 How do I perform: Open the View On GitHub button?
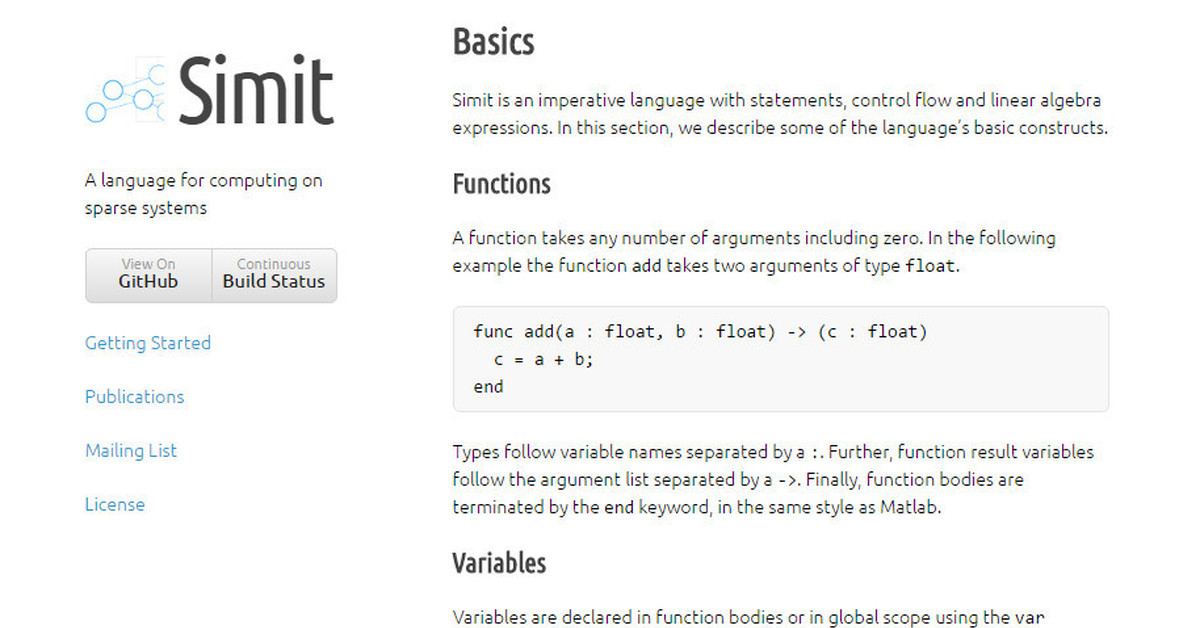tap(148, 275)
